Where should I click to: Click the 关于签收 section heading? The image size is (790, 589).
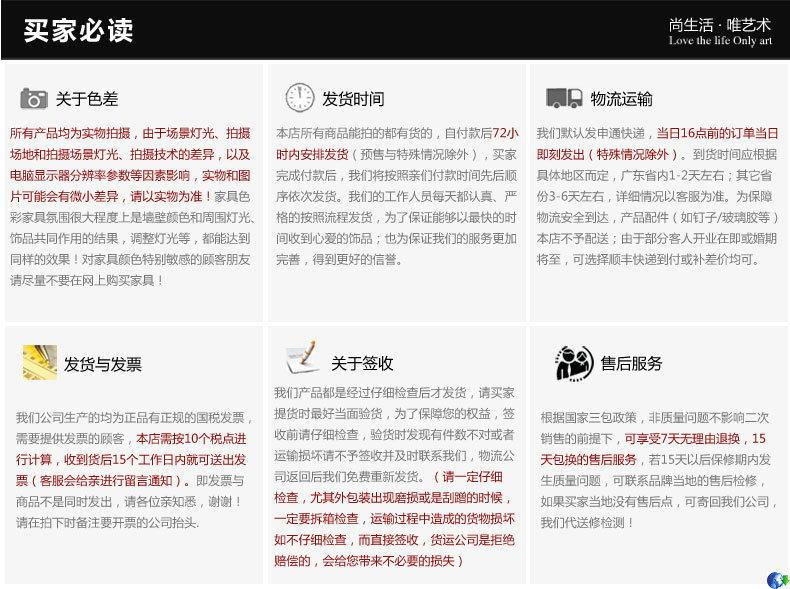click(362, 363)
